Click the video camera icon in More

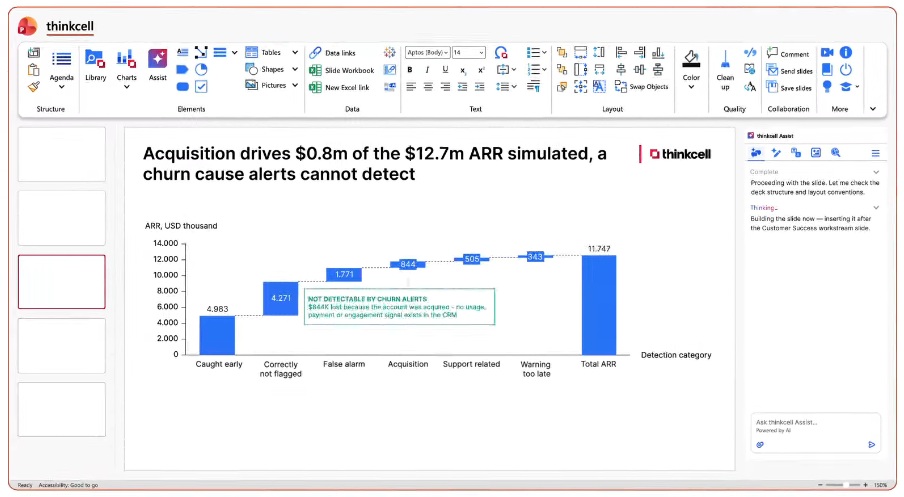click(x=827, y=52)
